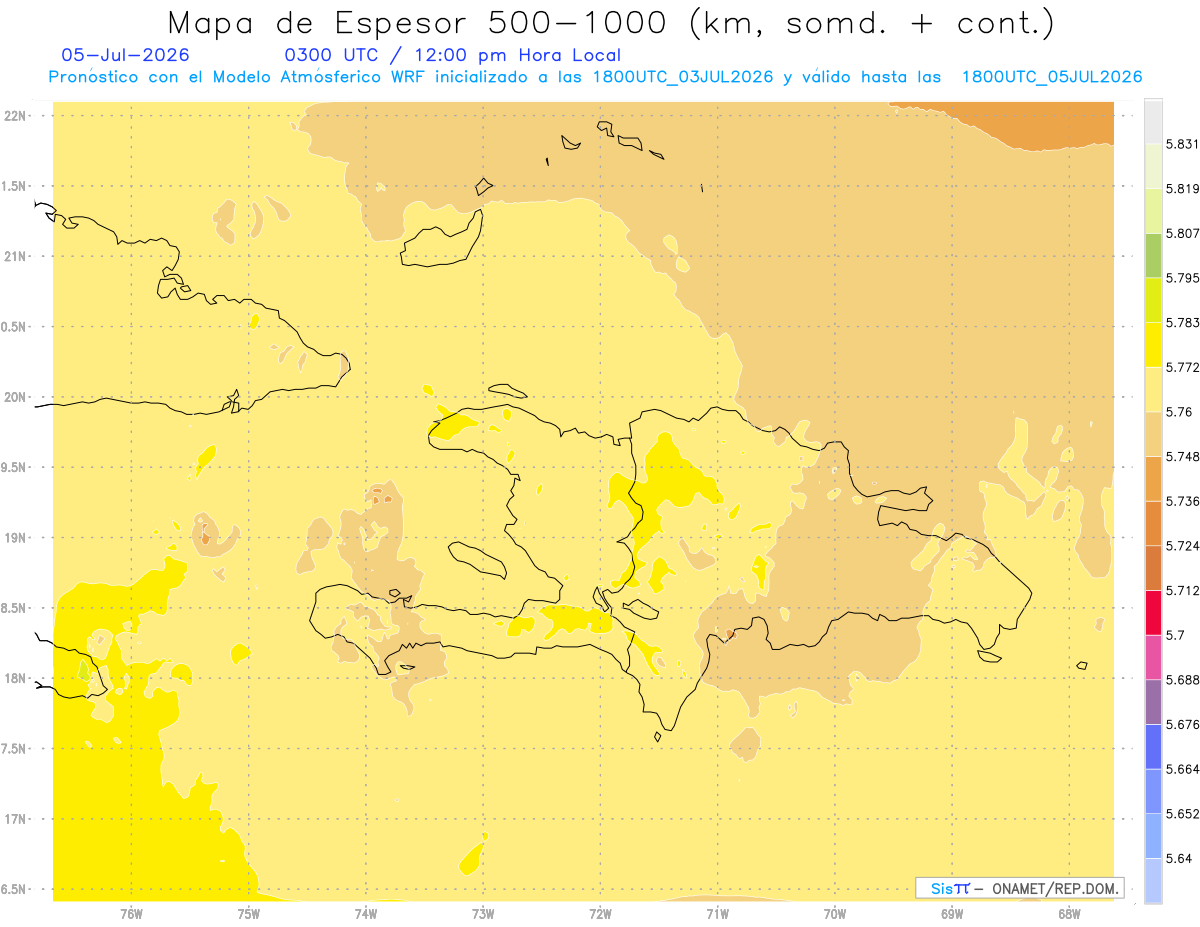Select the legend value "5.748"
1200x927 pixels.
click(1182, 457)
